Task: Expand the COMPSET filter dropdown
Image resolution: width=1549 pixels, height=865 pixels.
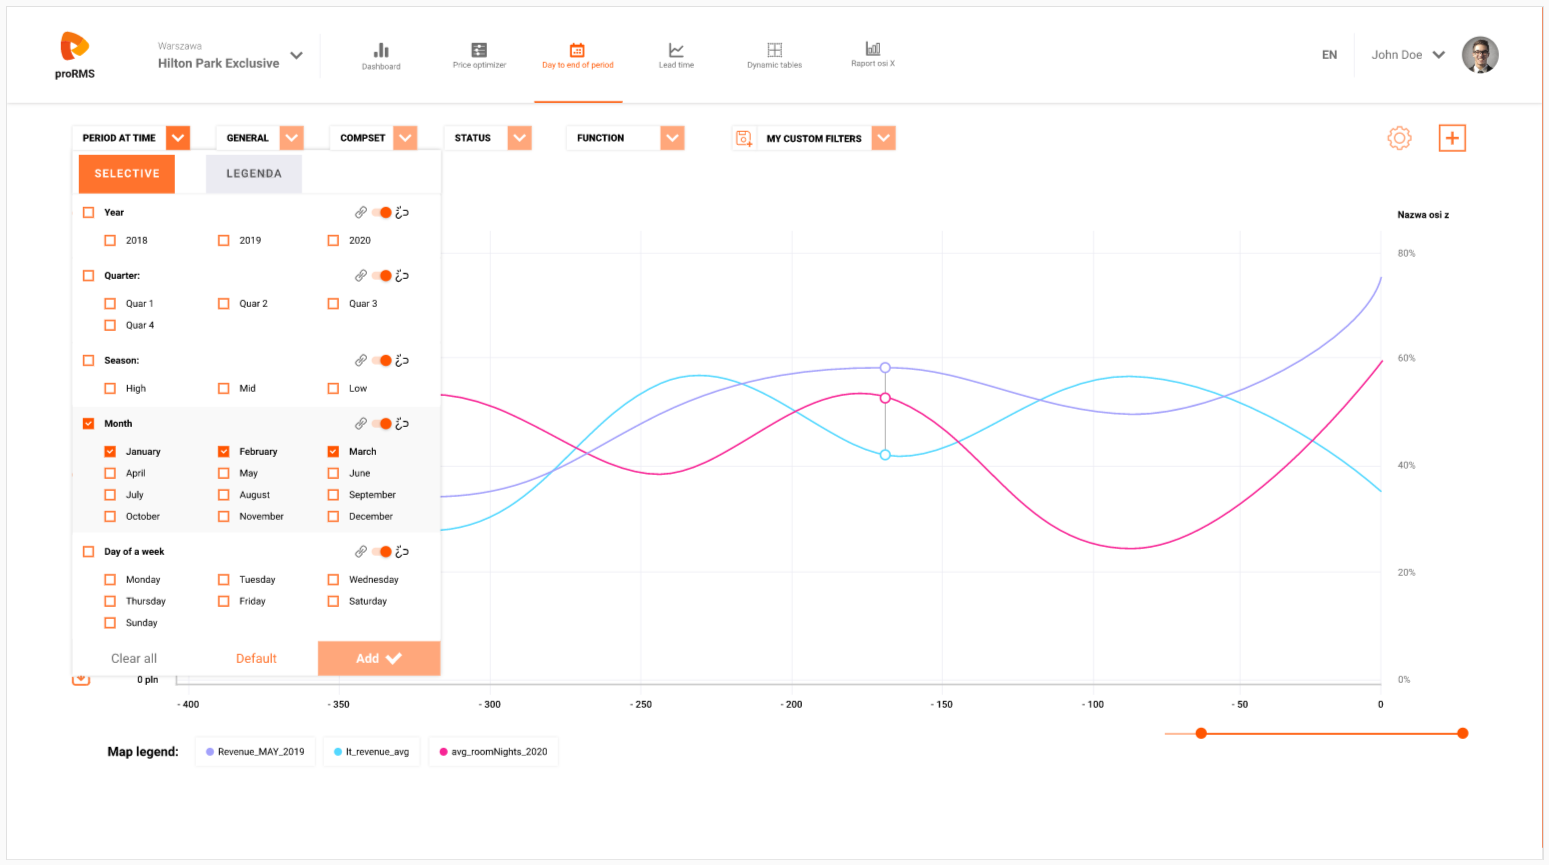Action: coord(405,138)
